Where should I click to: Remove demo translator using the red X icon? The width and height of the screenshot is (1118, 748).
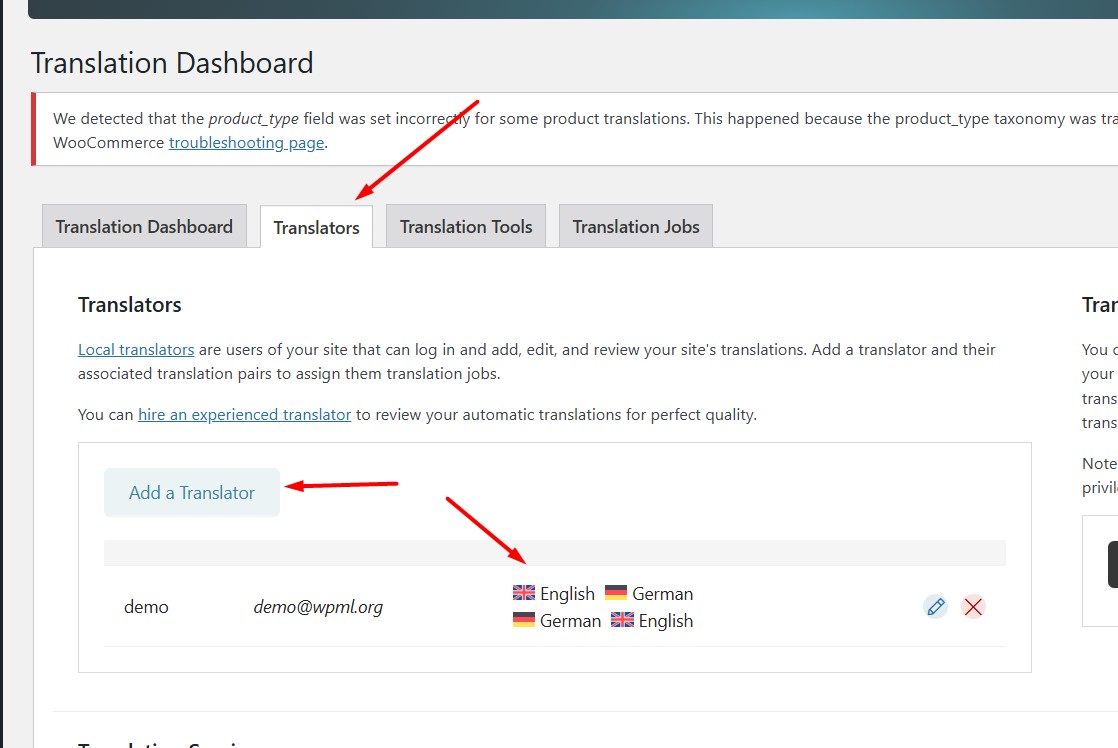pyautogui.click(x=973, y=606)
